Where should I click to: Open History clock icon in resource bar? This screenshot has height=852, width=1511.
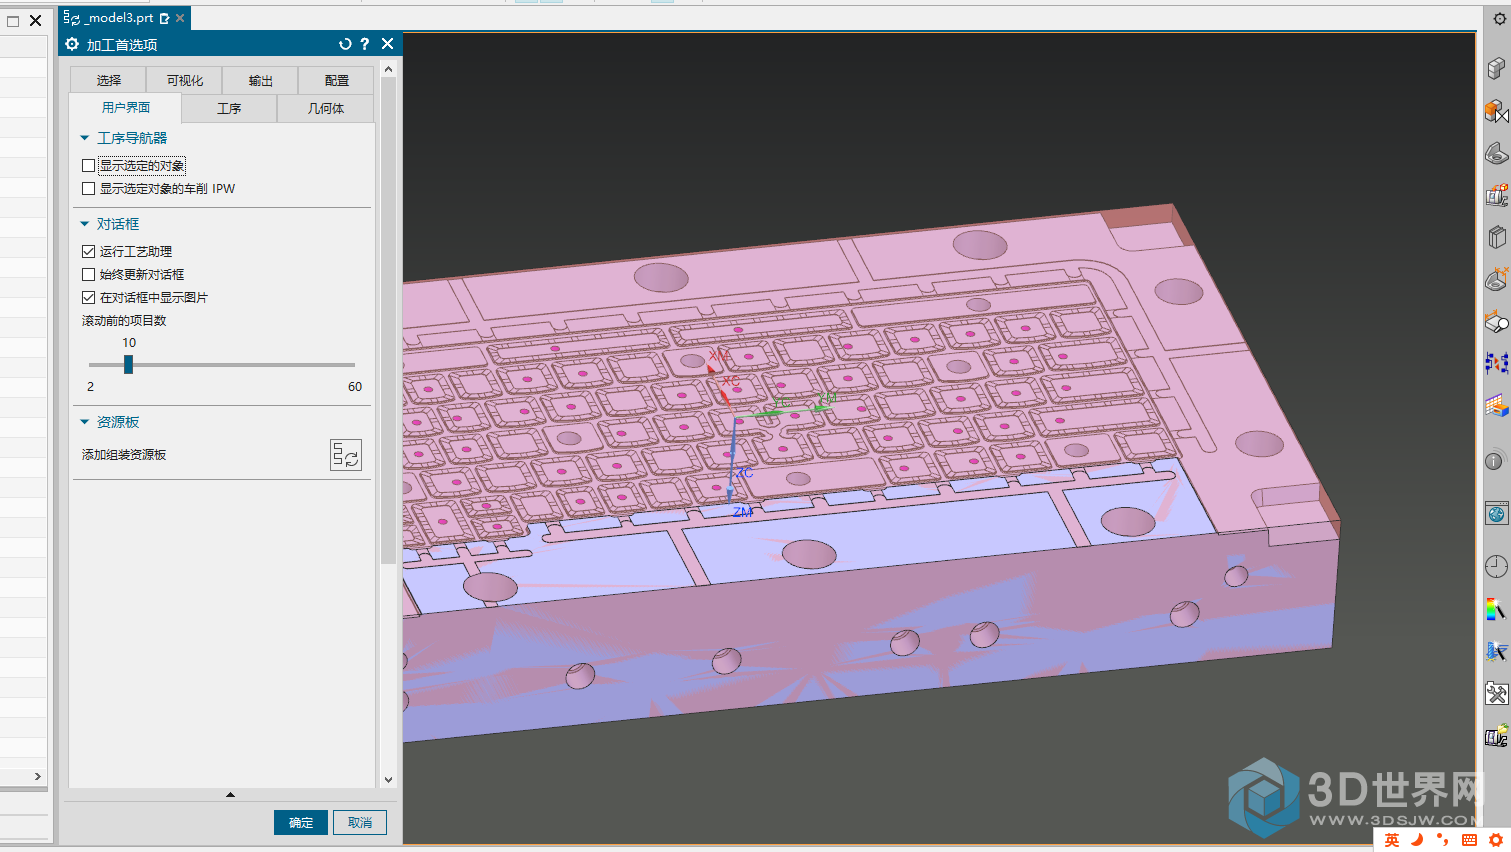[x=1496, y=566]
